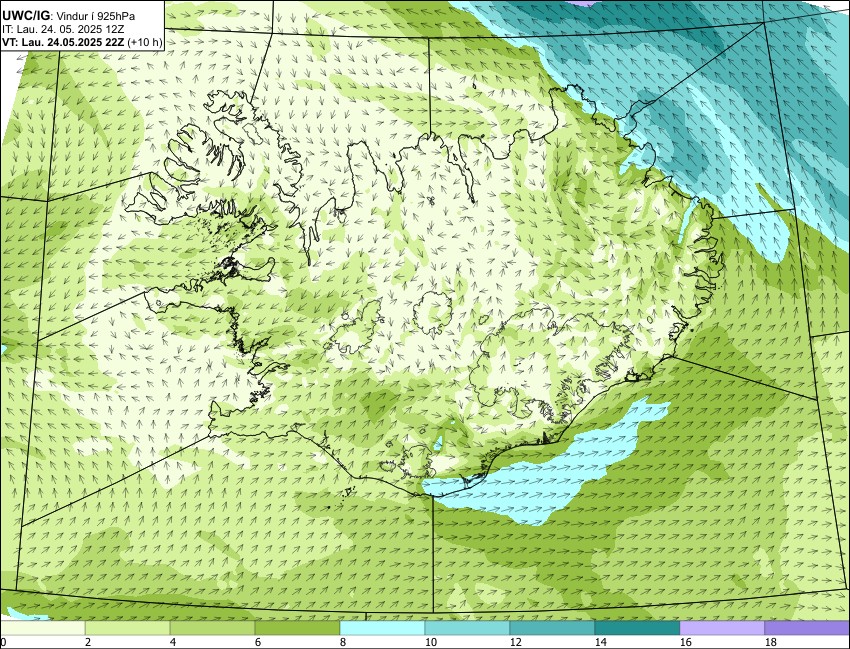Image resolution: width=850 pixels, height=649 pixels.
Task: Click the legend tick label '4'
Action: 173,642
